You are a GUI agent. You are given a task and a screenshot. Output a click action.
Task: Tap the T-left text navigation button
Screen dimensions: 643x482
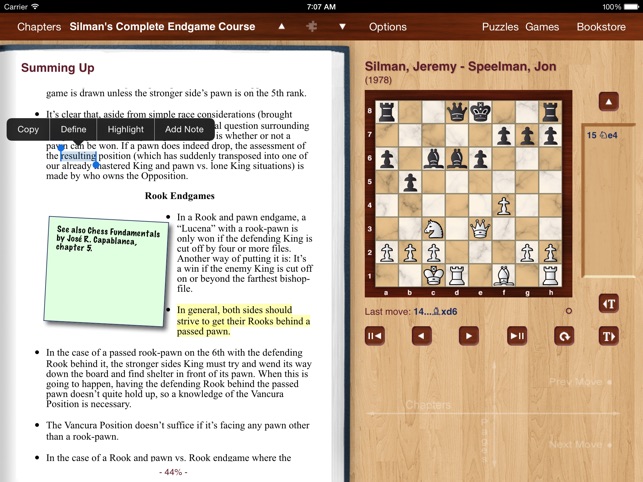609,304
